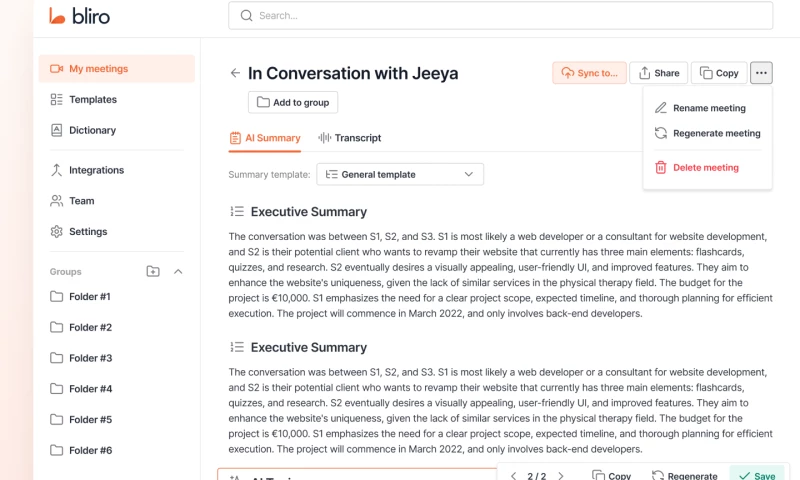Screen dimensions: 800x480
Task: Click the camera icon beside My meetings
Action: point(56,68)
